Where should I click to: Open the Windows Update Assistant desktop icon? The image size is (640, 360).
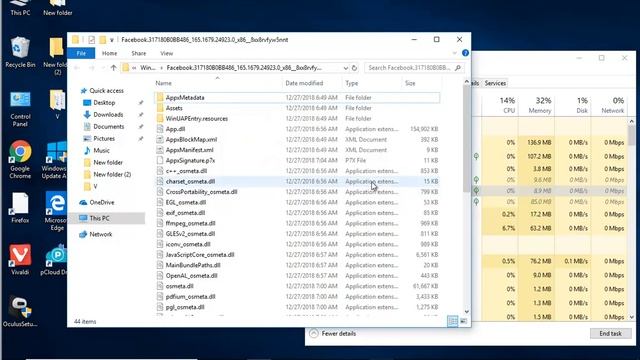point(56,160)
